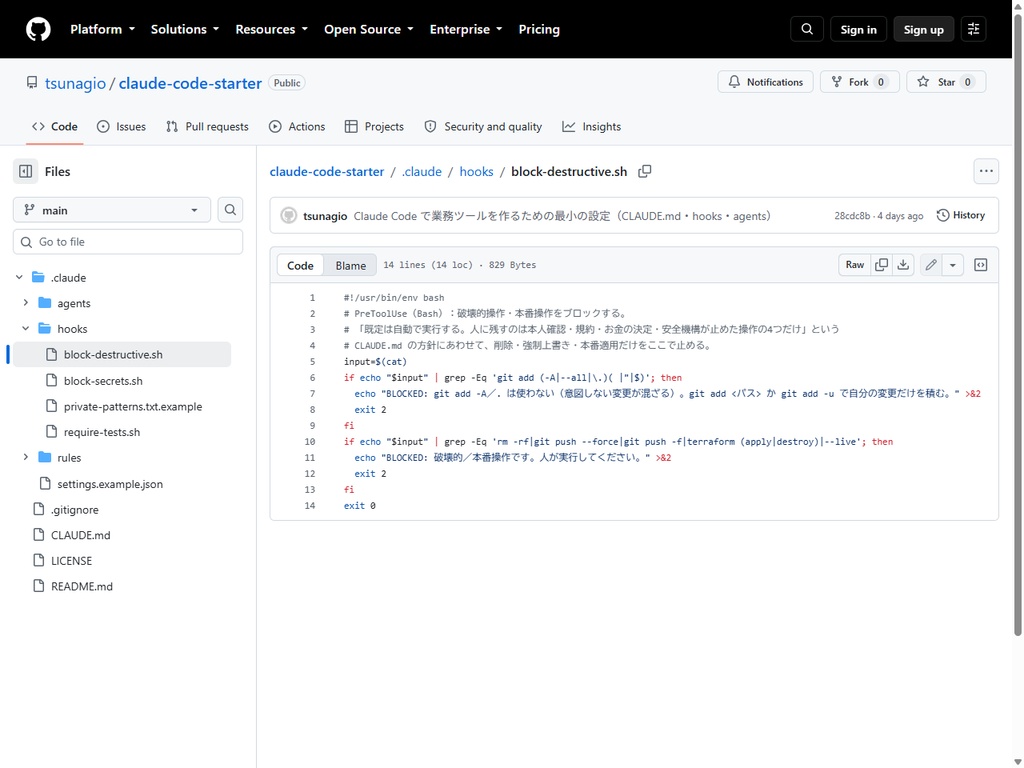Expand the rules folder chevron

pos(26,458)
